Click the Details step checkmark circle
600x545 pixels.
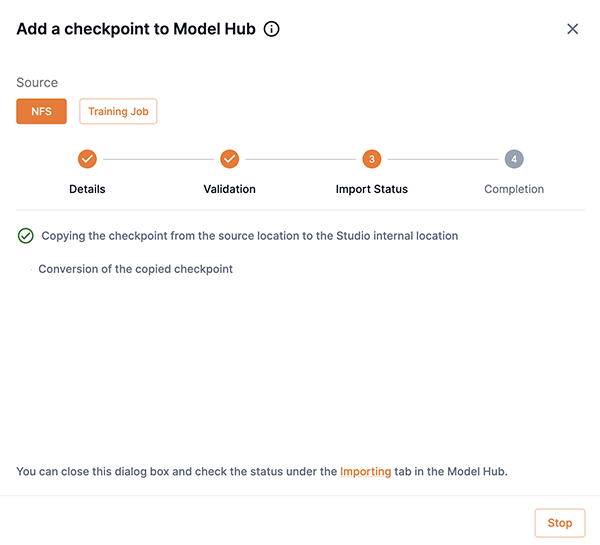pos(87,159)
